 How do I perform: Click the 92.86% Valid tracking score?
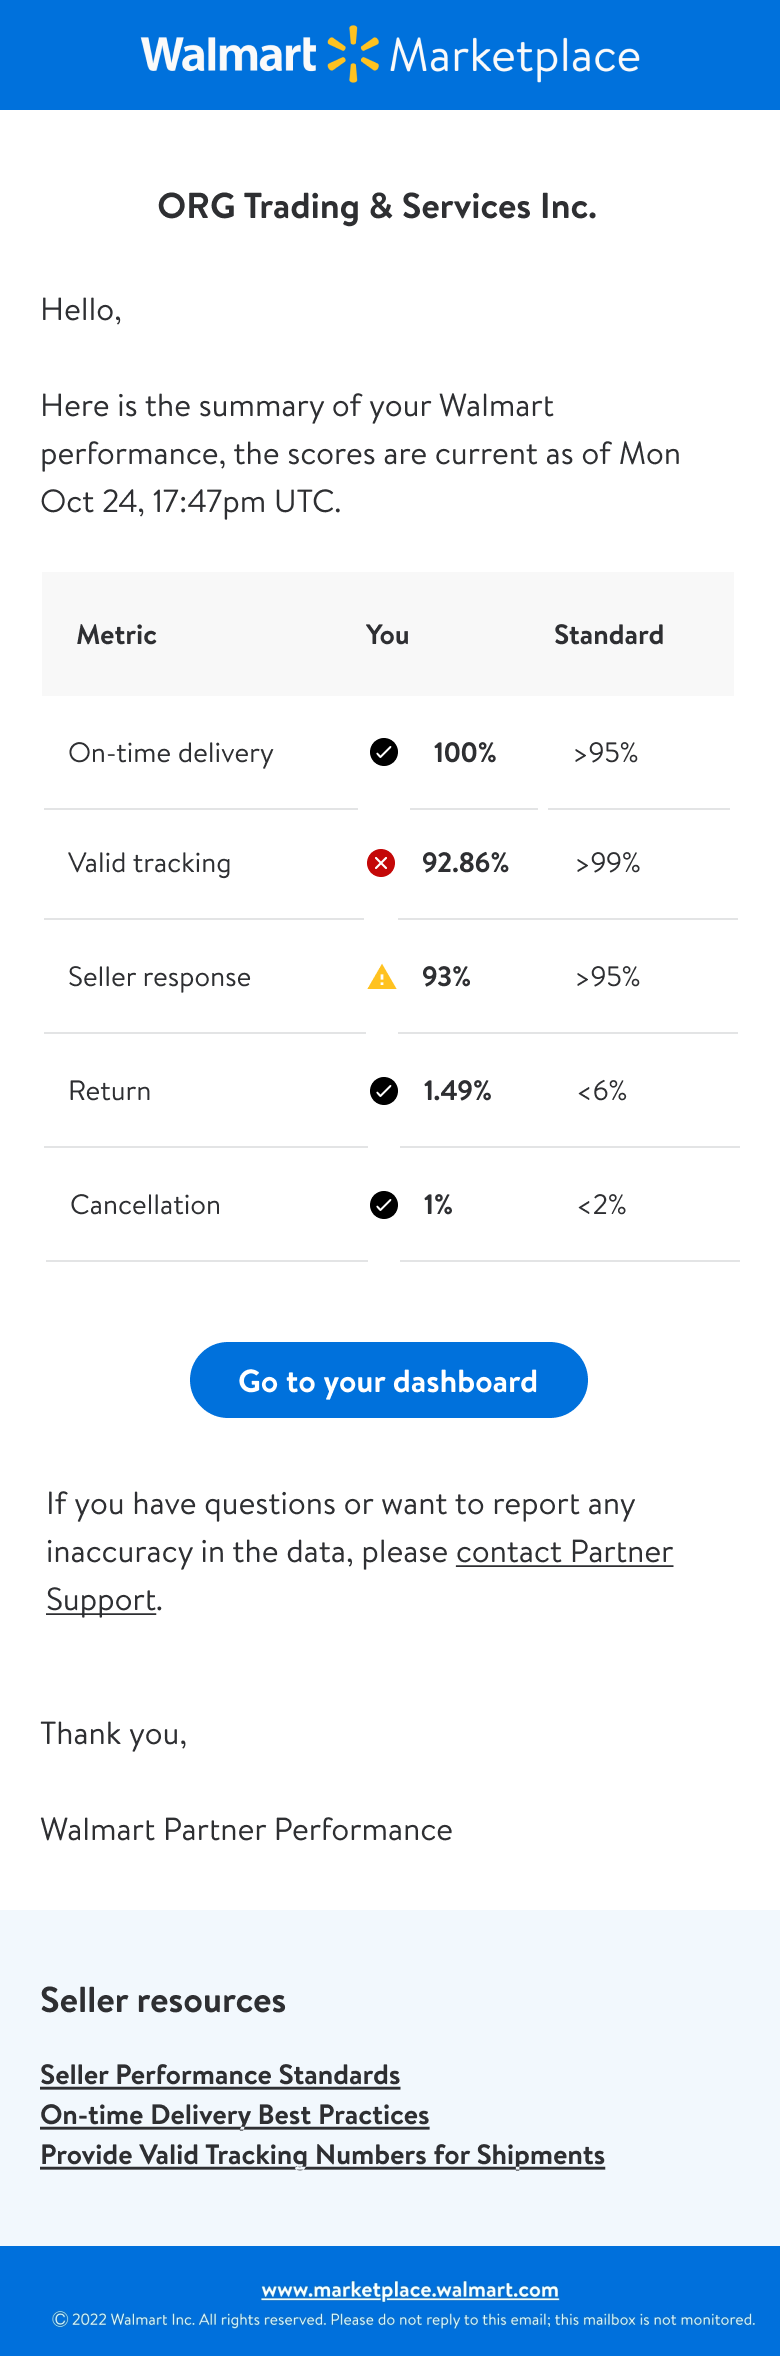(x=465, y=863)
